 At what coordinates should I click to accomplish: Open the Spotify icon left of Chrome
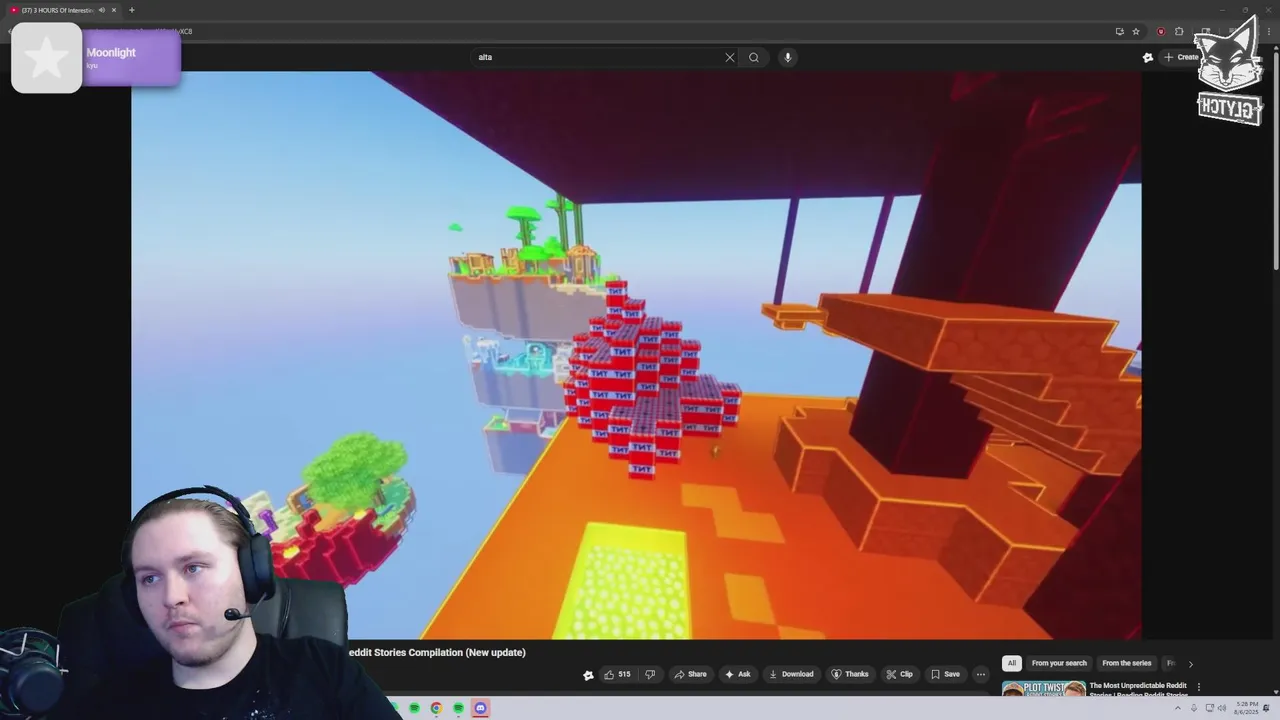click(414, 708)
